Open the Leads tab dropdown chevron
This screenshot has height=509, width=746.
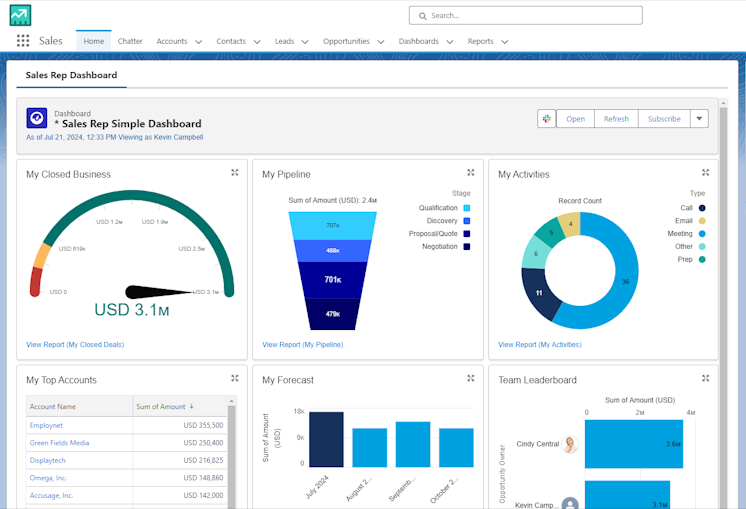(x=305, y=42)
